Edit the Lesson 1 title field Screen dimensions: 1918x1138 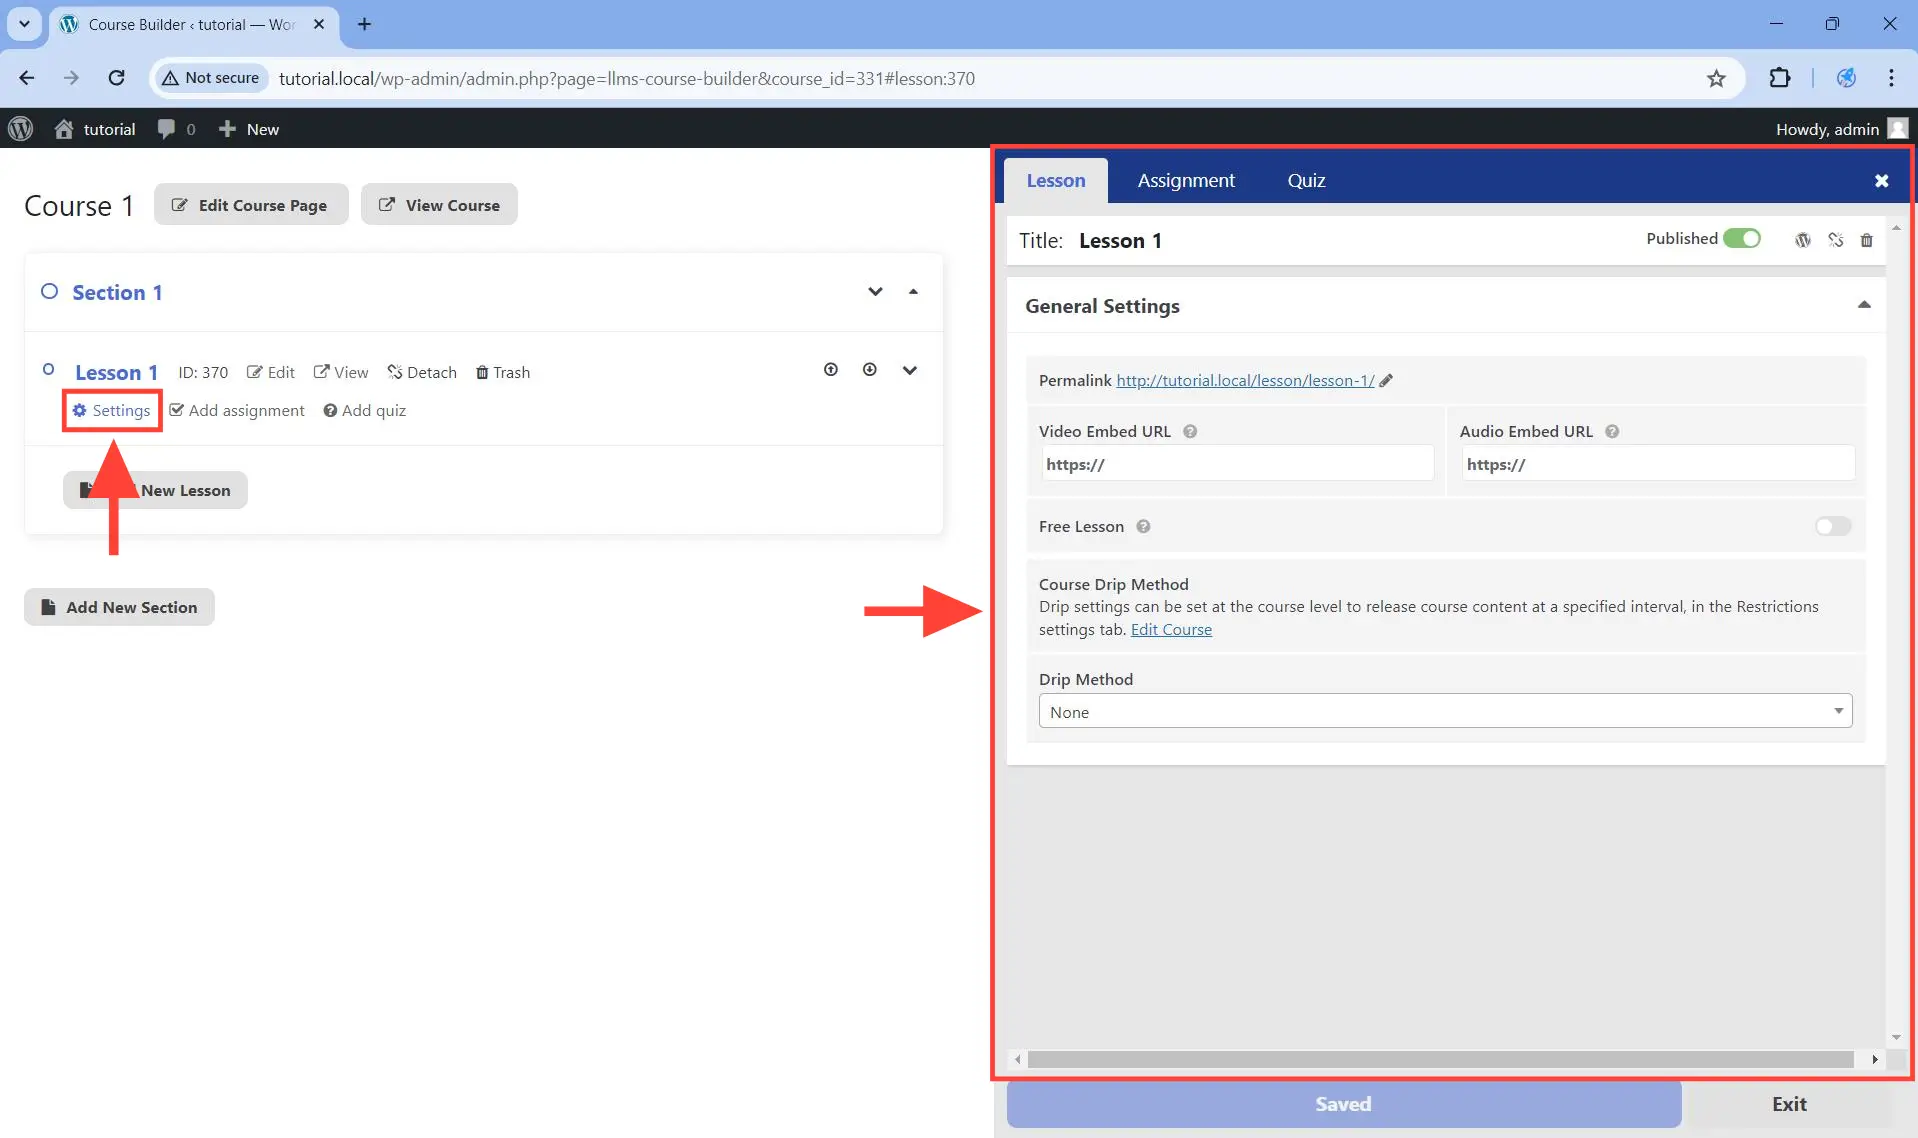(x=1120, y=241)
